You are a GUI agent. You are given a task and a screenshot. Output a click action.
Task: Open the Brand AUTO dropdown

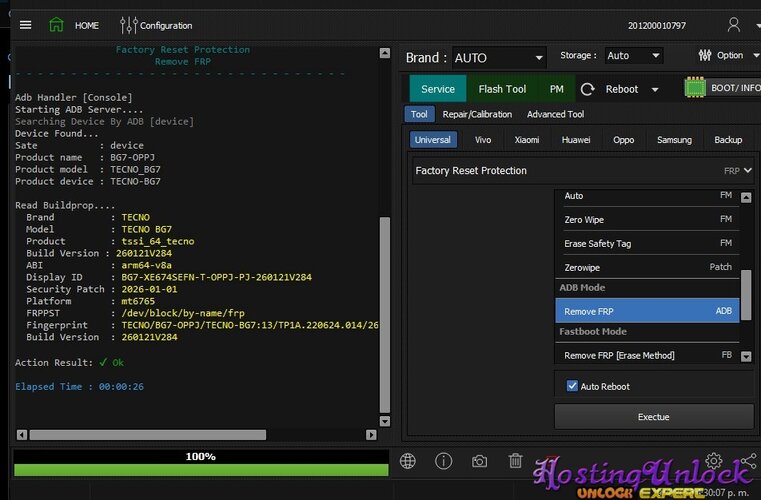point(499,57)
